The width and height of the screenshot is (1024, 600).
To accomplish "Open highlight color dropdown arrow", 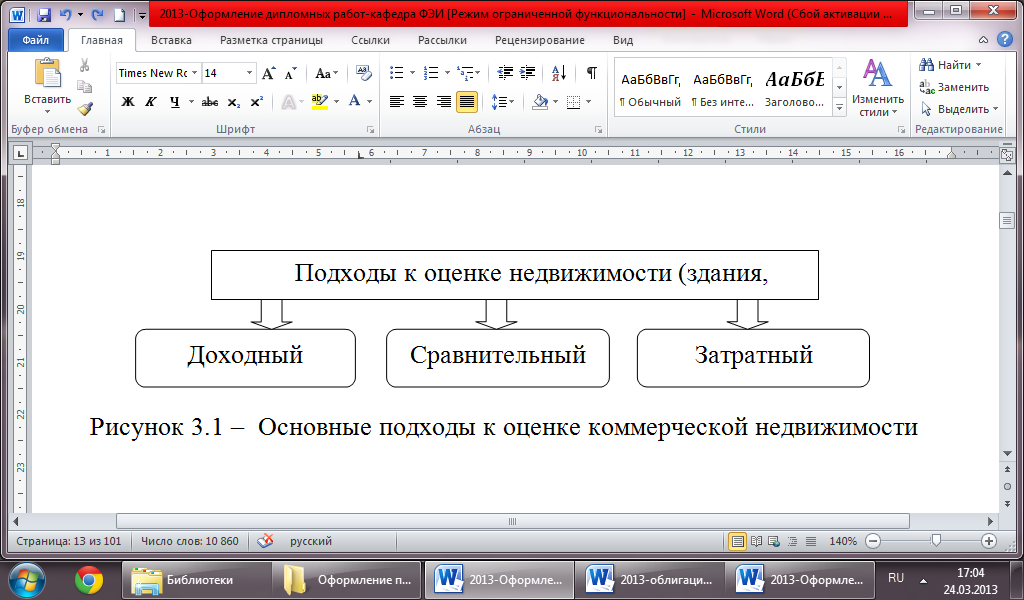I will coord(336,102).
